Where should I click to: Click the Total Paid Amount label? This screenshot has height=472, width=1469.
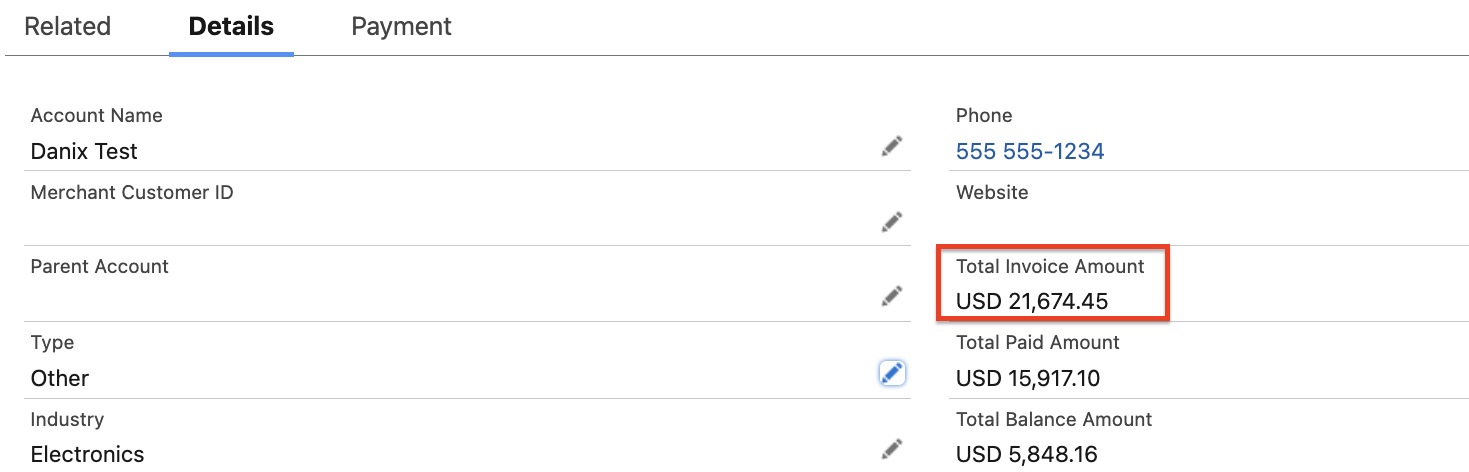point(1037,342)
